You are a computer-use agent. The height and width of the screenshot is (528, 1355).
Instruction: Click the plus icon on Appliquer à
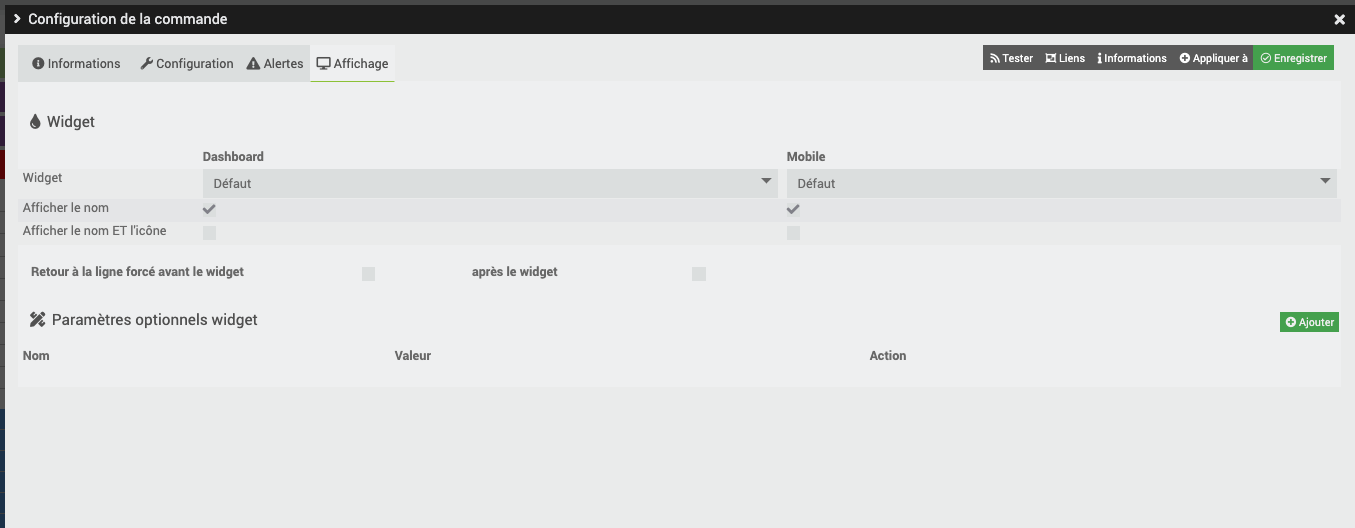[1185, 59]
